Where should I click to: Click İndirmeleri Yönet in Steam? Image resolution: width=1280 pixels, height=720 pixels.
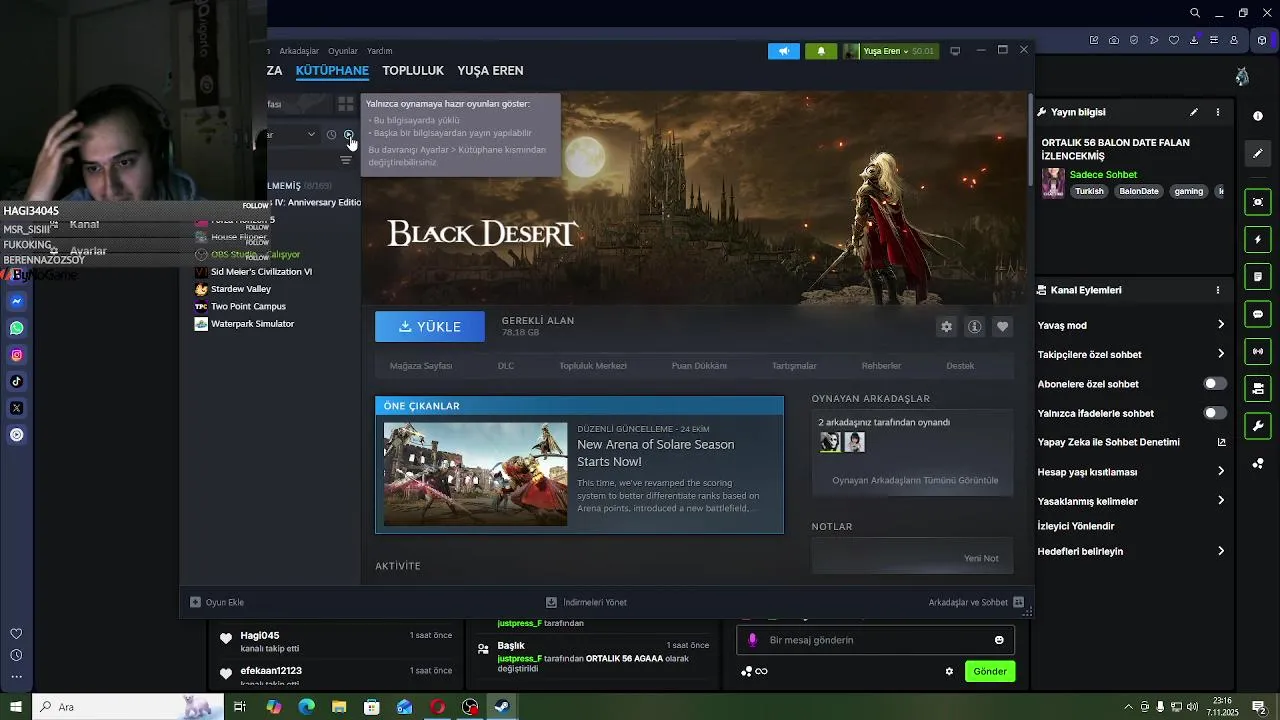pyautogui.click(x=586, y=602)
